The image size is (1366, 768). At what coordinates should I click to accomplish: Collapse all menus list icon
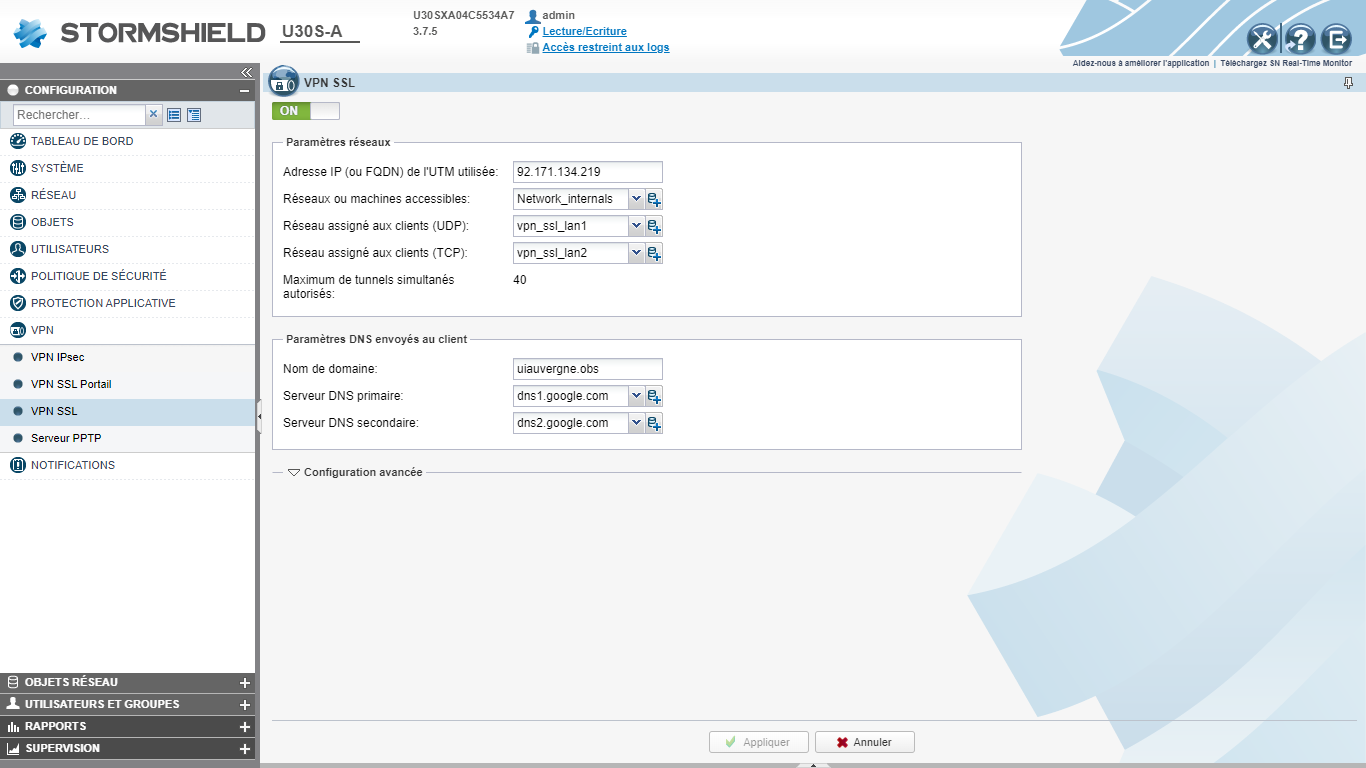[x=174, y=115]
